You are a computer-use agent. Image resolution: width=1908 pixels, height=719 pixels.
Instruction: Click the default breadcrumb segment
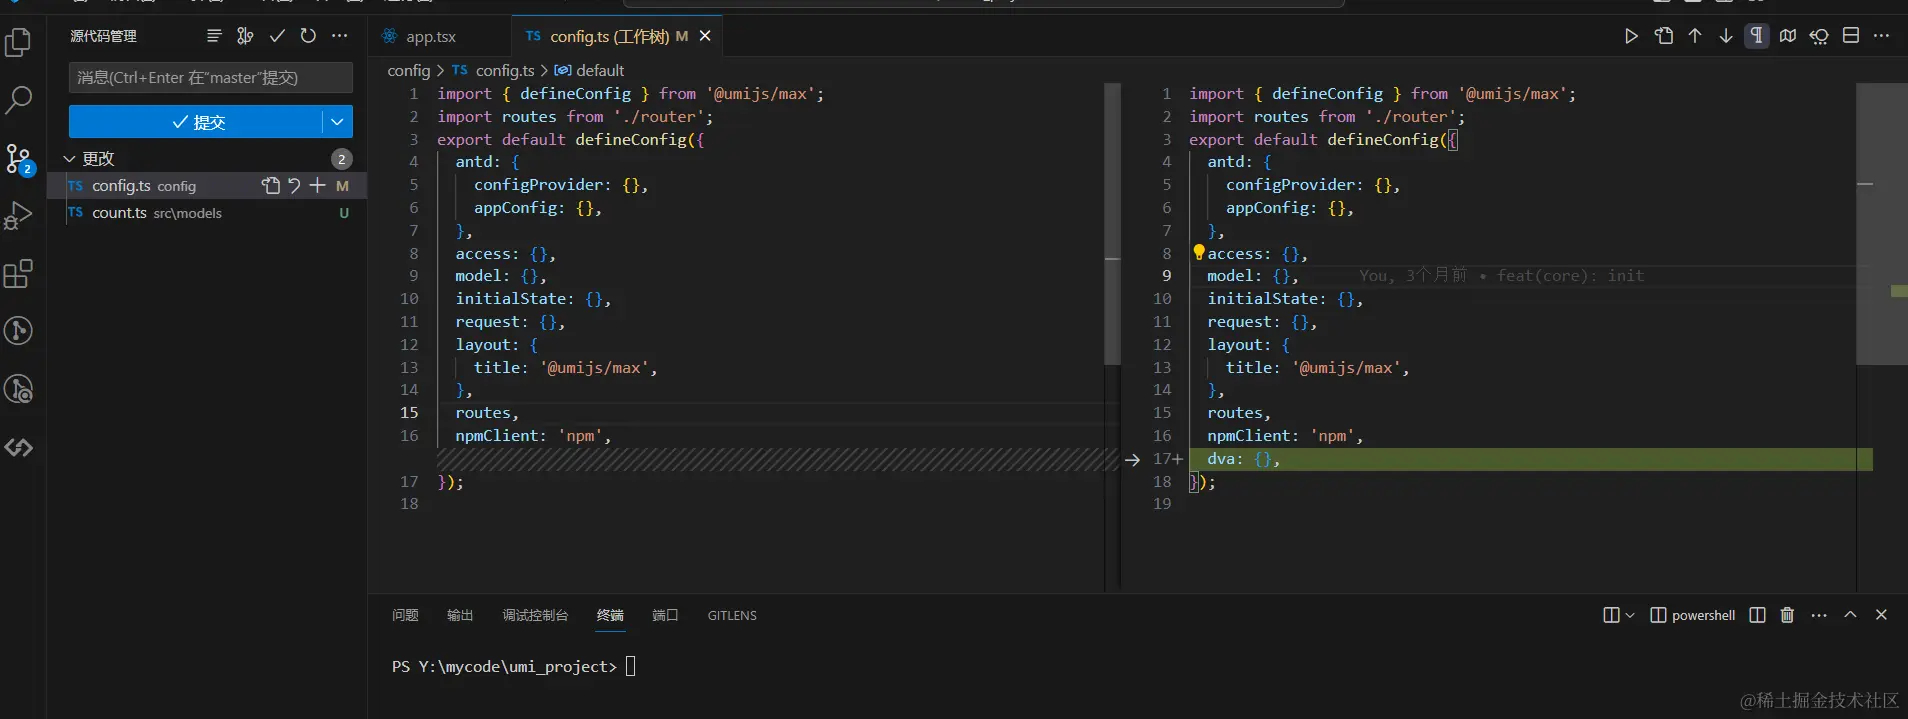click(590, 70)
